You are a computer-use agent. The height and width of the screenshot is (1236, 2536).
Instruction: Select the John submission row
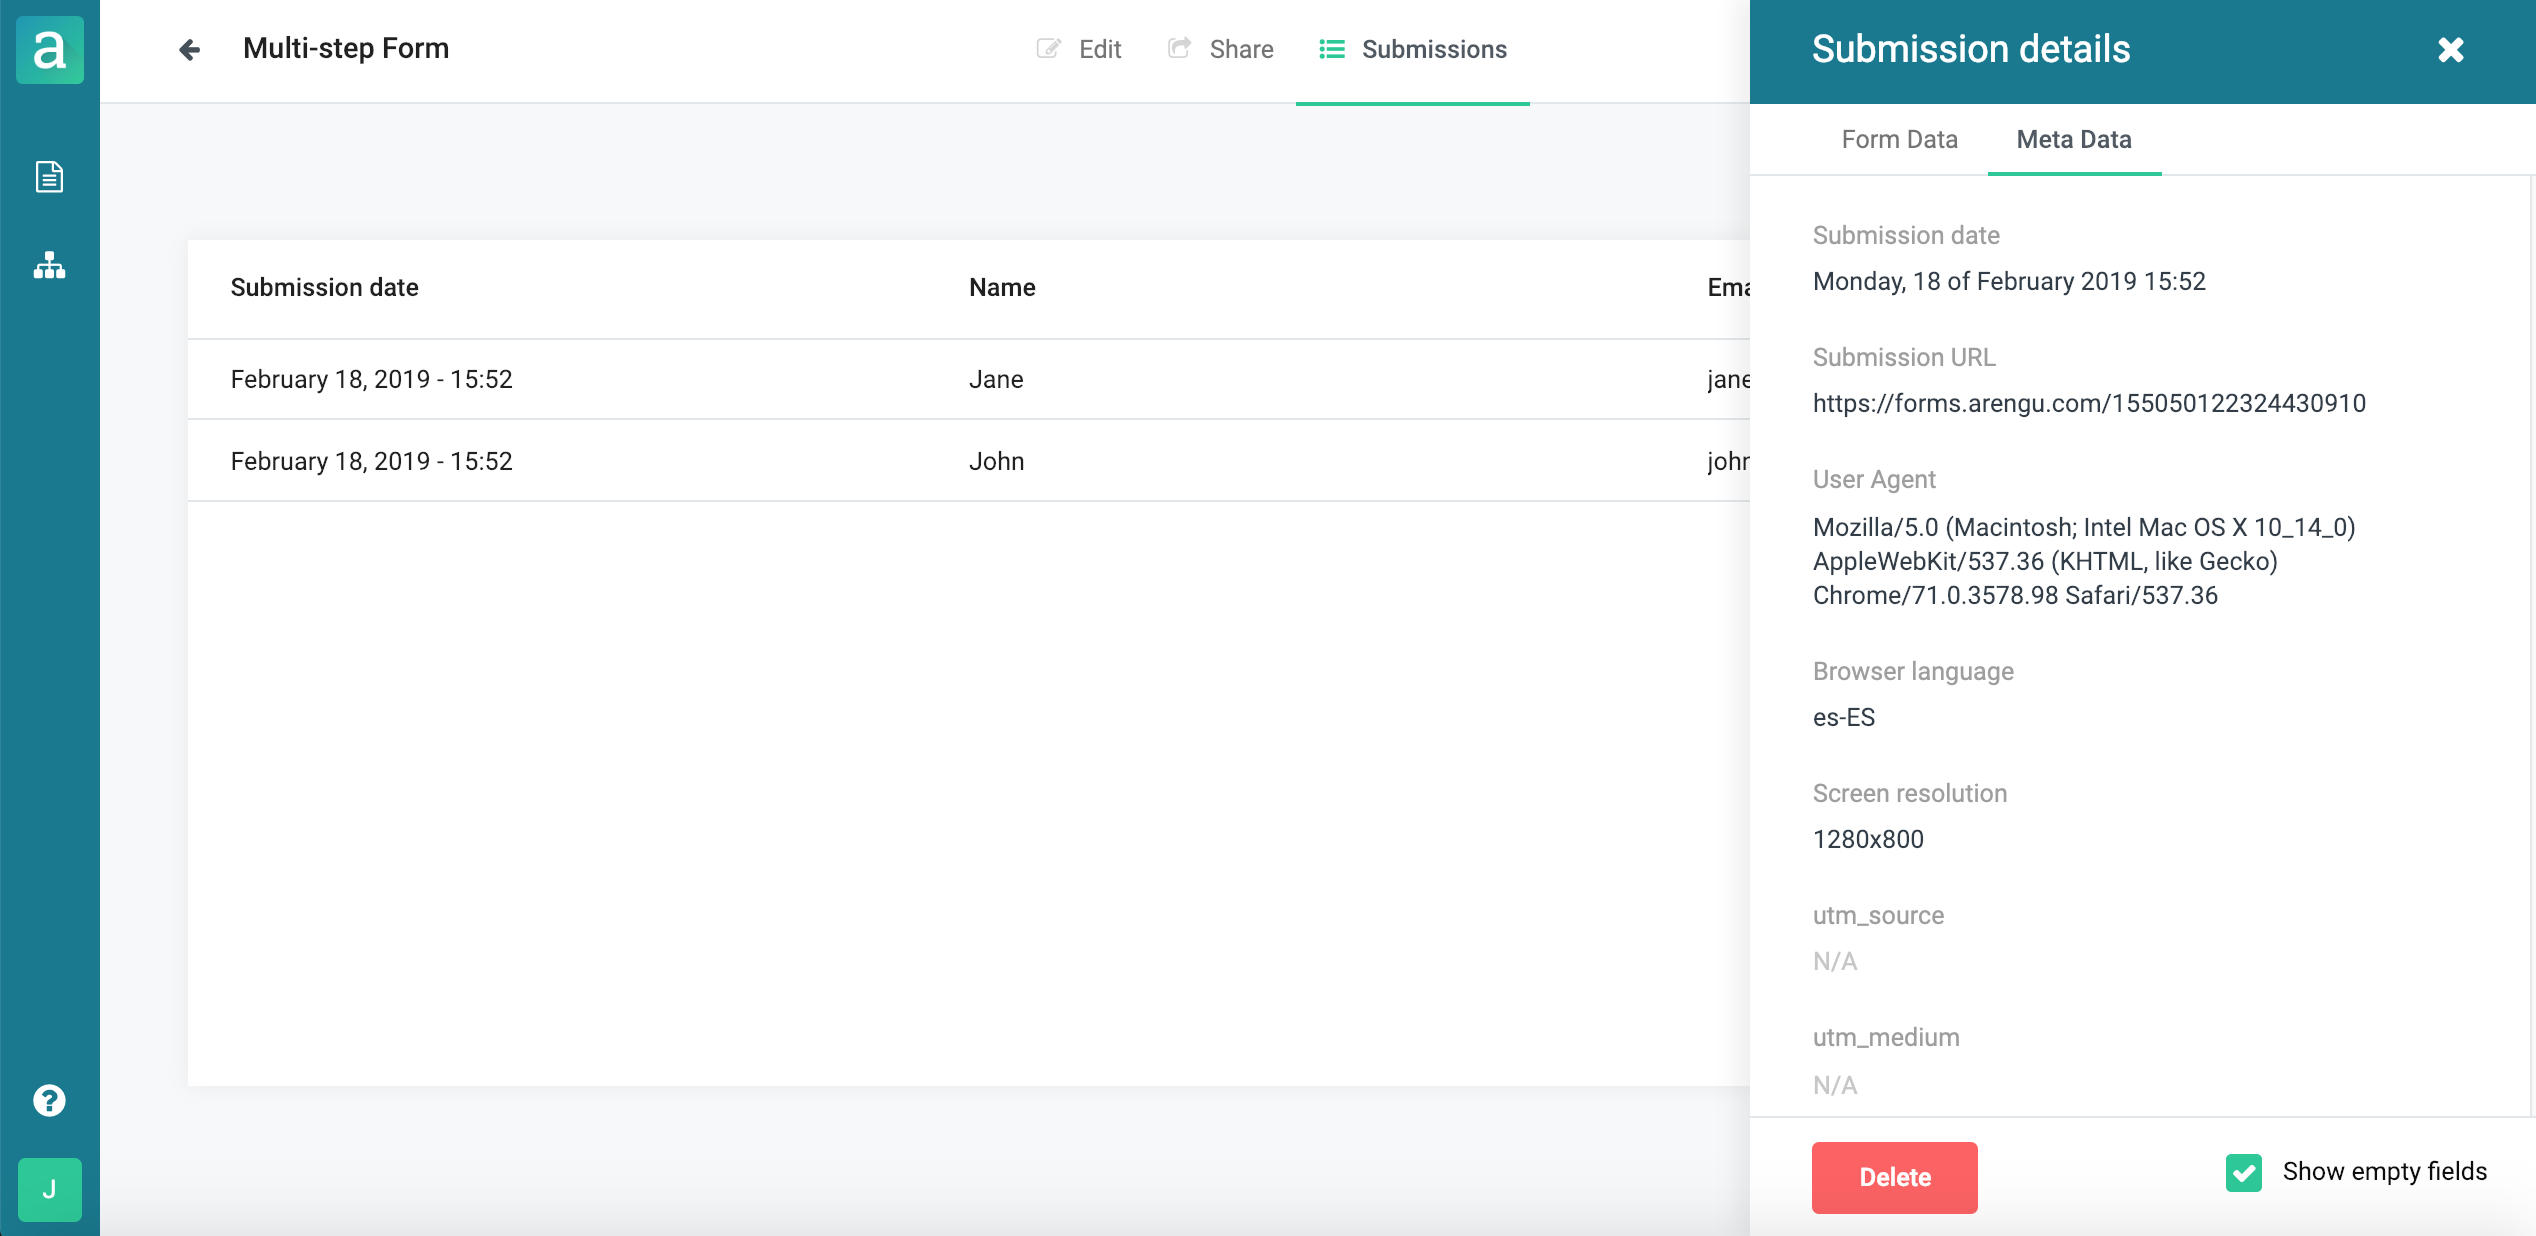(968, 461)
